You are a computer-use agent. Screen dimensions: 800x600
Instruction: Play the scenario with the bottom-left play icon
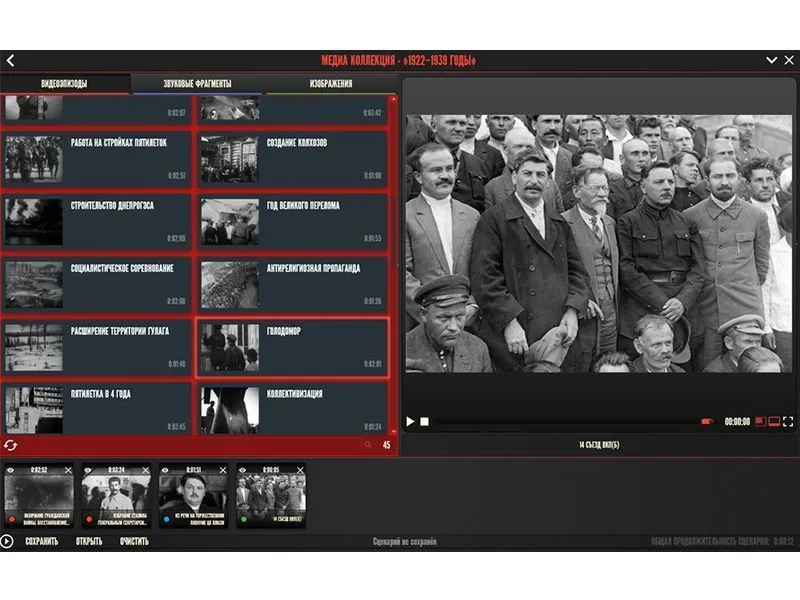(8, 541)
